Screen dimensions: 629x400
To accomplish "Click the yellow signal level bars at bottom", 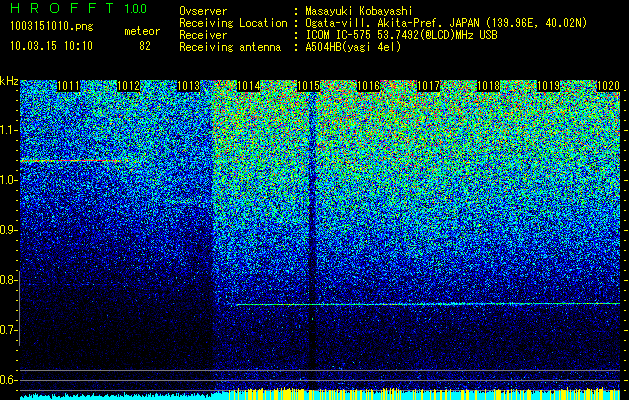I will point(424,394).
